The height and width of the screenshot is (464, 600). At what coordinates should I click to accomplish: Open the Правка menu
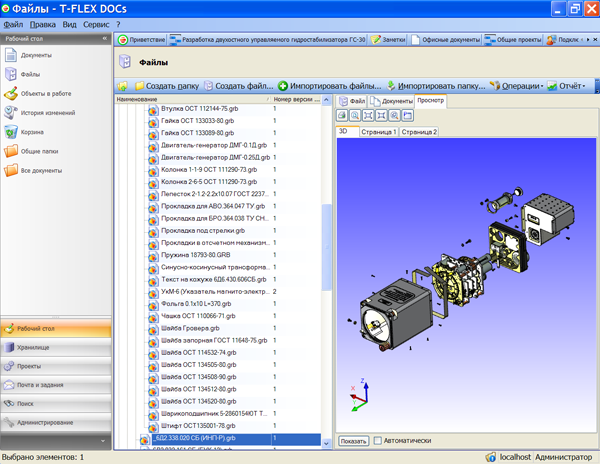(x=43, y=24)
